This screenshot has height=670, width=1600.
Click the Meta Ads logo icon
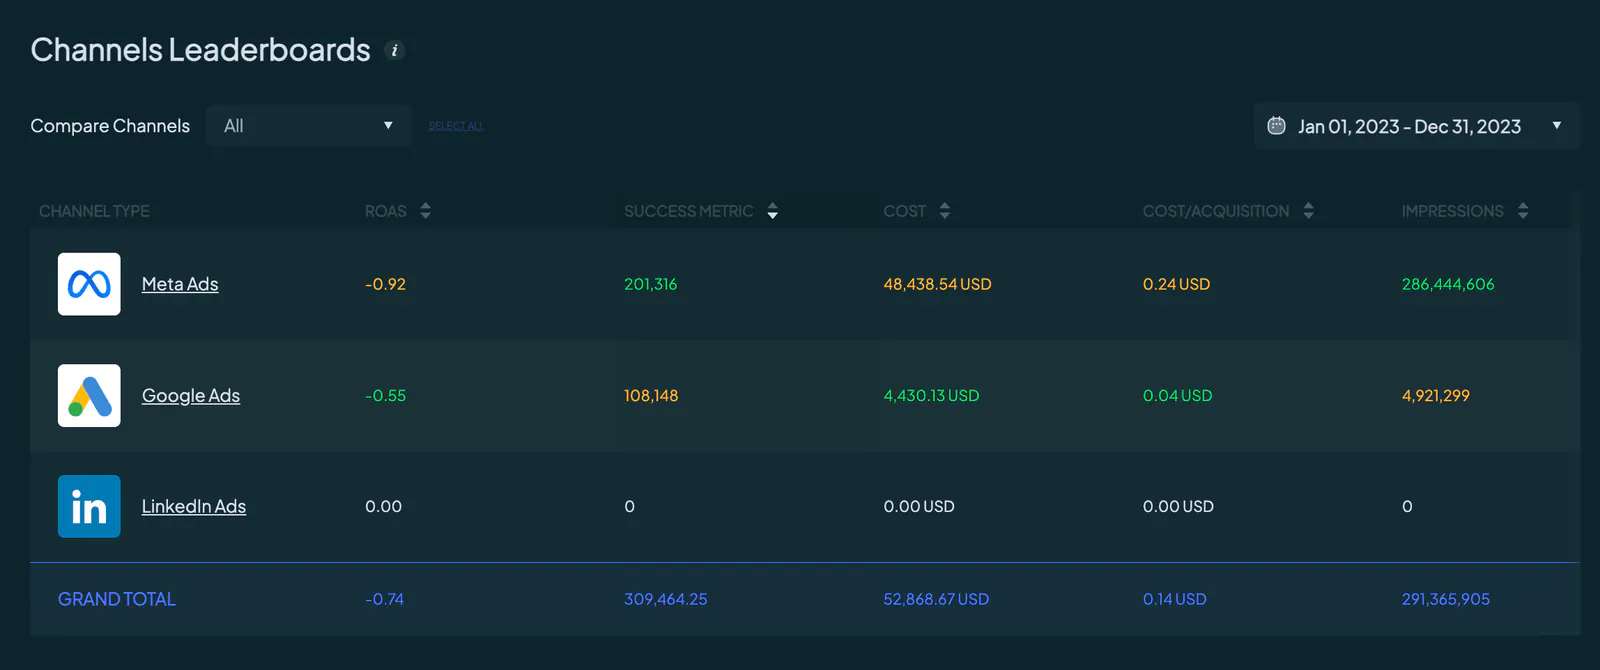coord(89,284)
